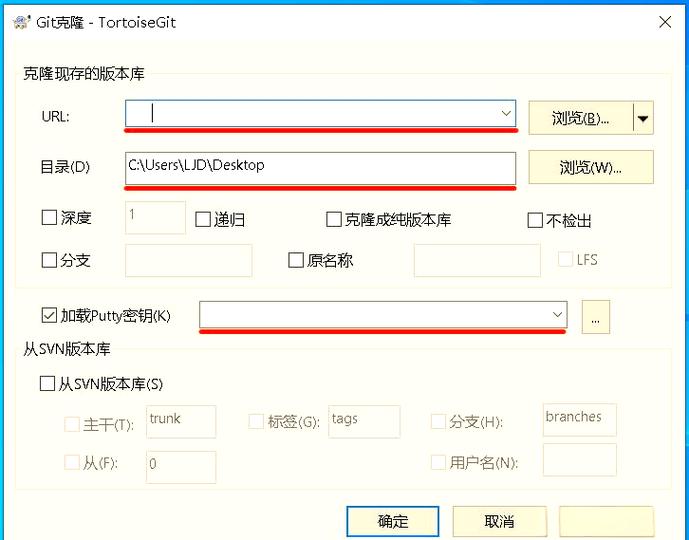The image size is (689, 540).
Task: Click the TortoiseGit icon in the title bar
Action: pyautogui.click(x=21, y=22)
